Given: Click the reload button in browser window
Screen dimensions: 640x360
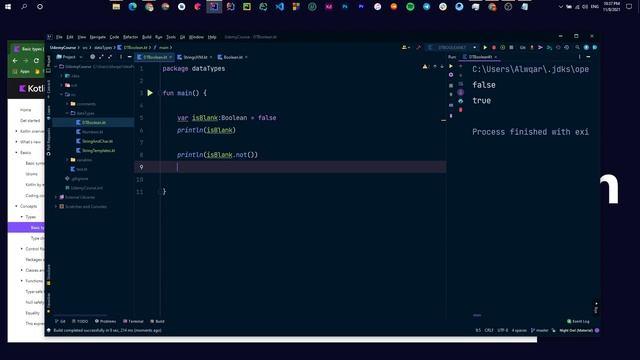Looking at the screenshot, I should click(36, 60).
